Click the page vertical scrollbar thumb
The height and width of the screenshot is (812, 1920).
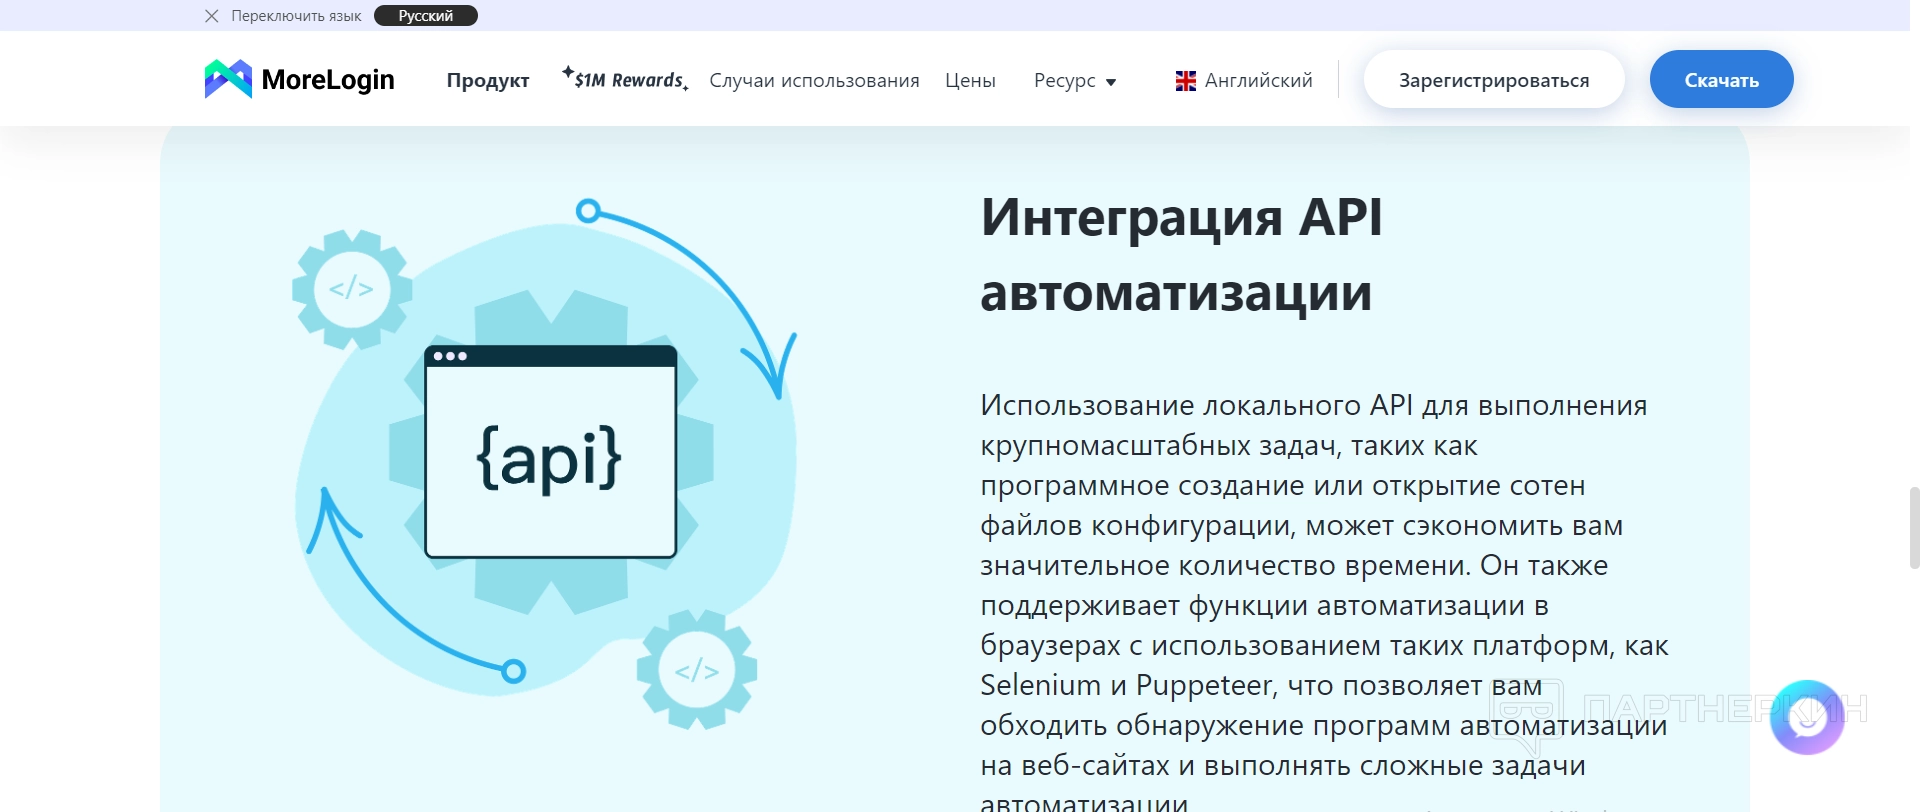click(x=1914, y=527)
